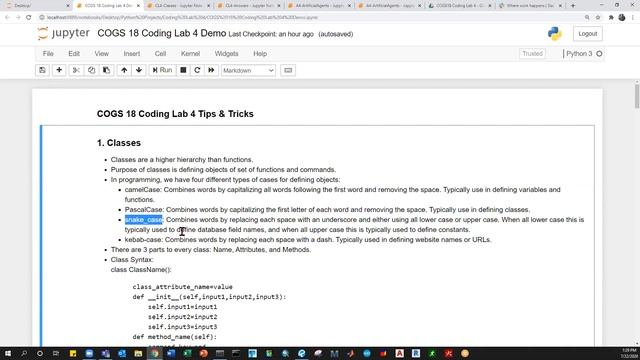Click the Jupyter logo

63,33
